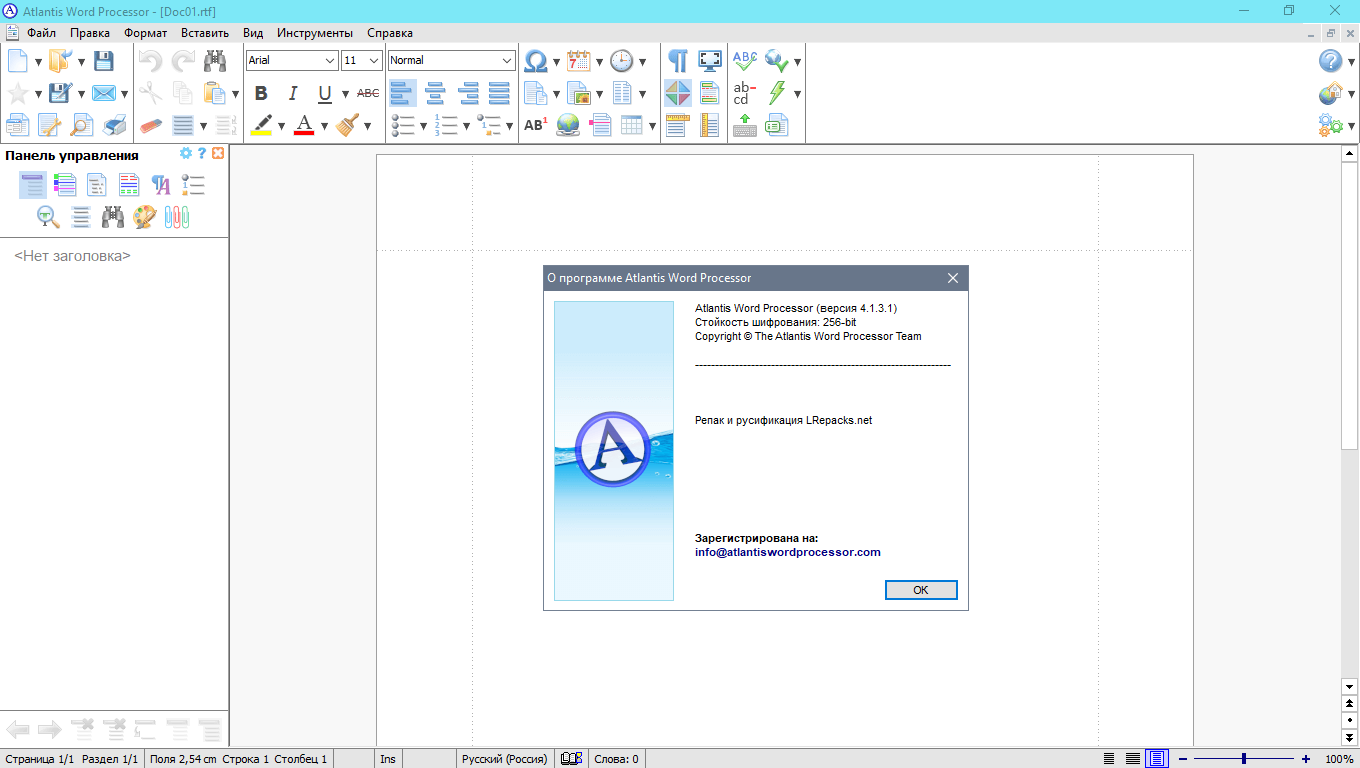This screenshot has height=768, width=1360.
Task: Click the insert picture icon
Action: pyautogui.click(x=579, y=94)
